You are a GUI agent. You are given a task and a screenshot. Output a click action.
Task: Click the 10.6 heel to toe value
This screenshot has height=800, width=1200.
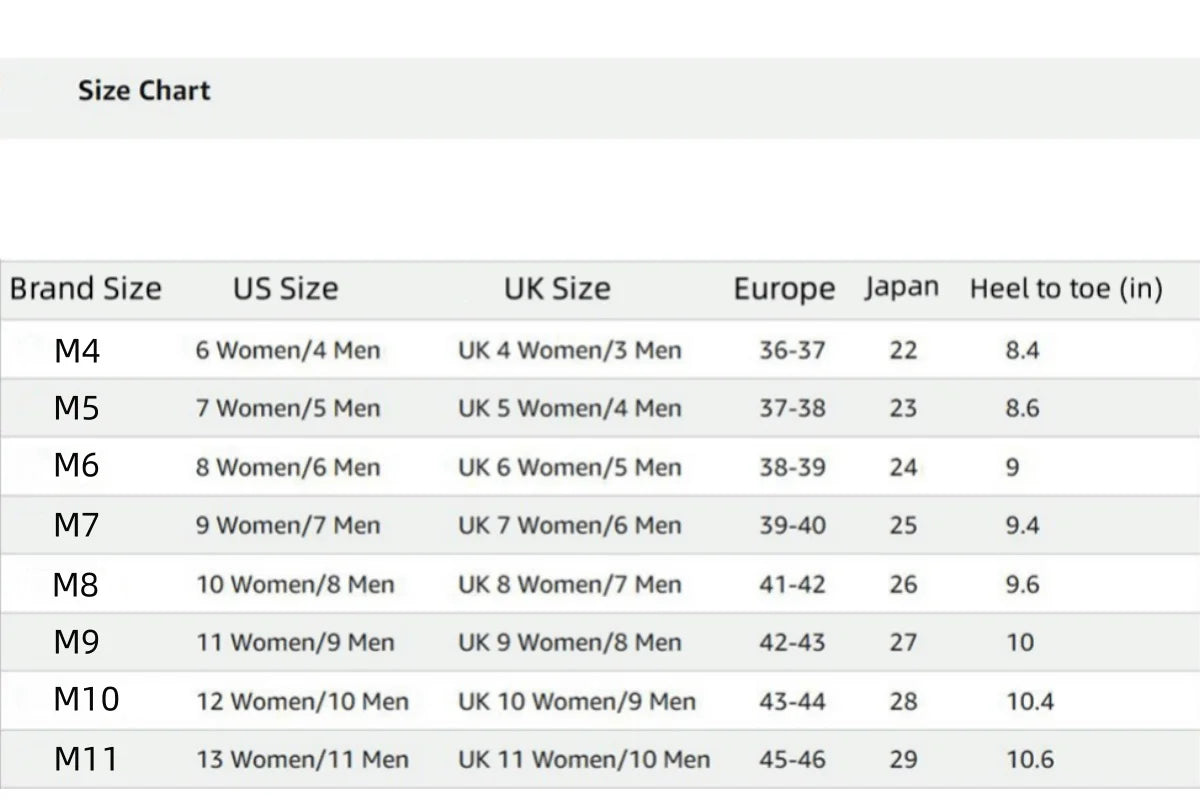click(1030, 760)
